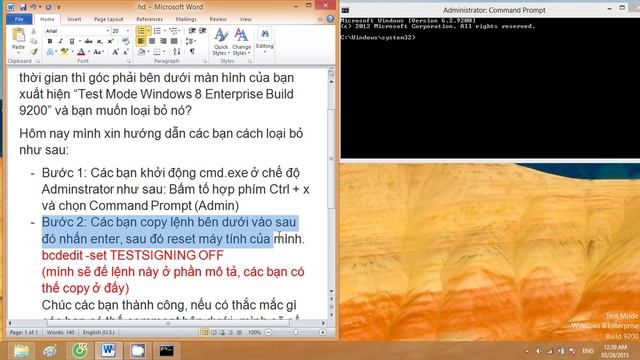The image size is (640, 360).
Task: Click the Copy icon in Clipboard group
Action: 34,41
